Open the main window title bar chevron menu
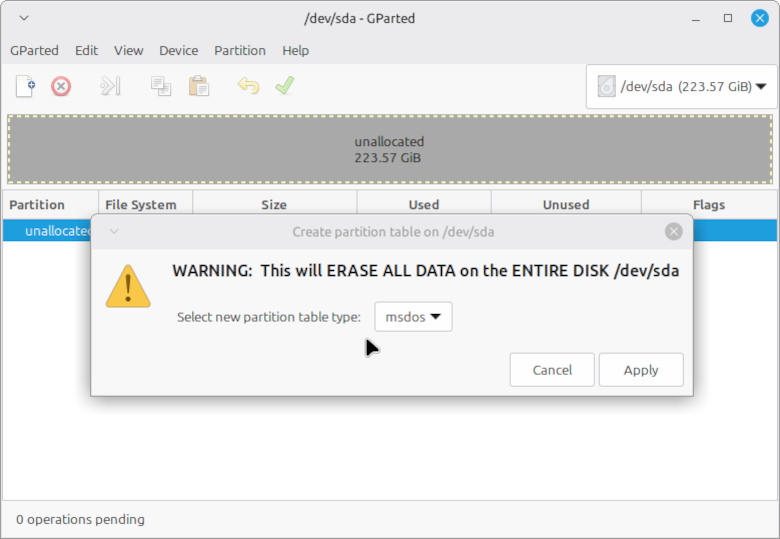The width and height of the screenshot is (780, 539). [24, 18]
